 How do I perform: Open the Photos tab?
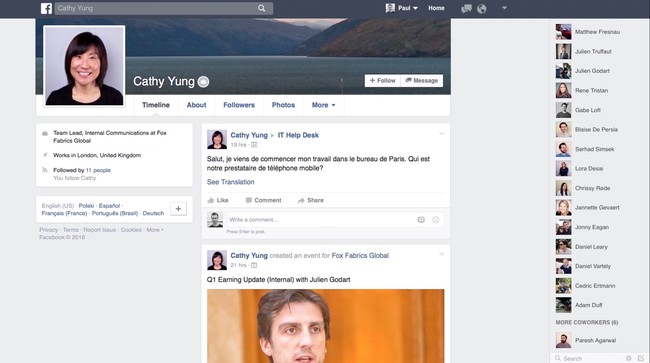tap(283, 105)
